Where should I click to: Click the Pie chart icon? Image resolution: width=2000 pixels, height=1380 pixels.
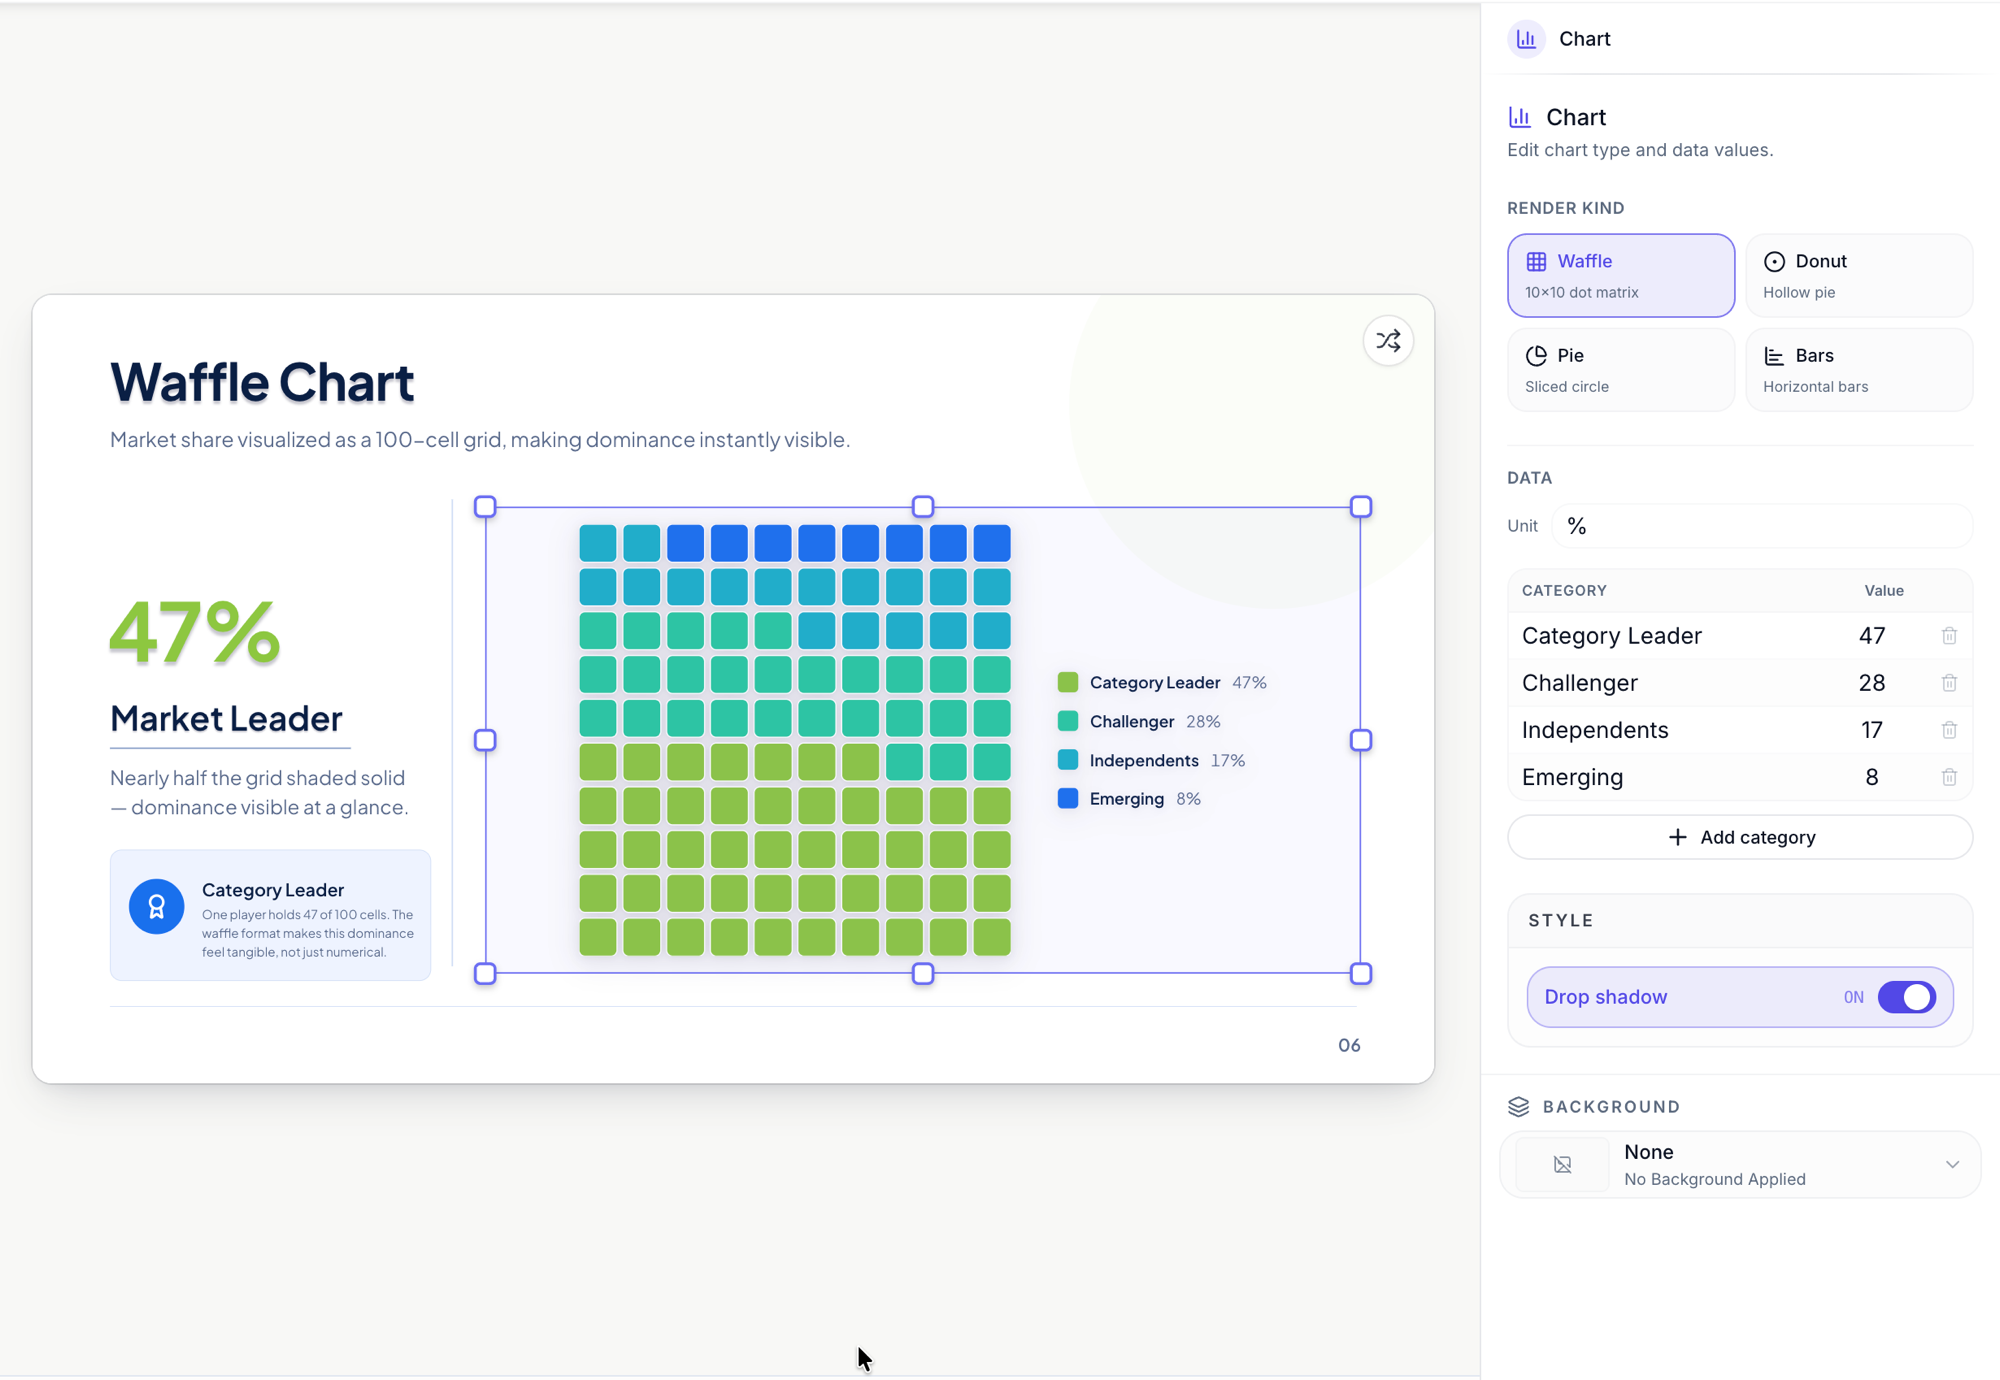click(1536, 356)
